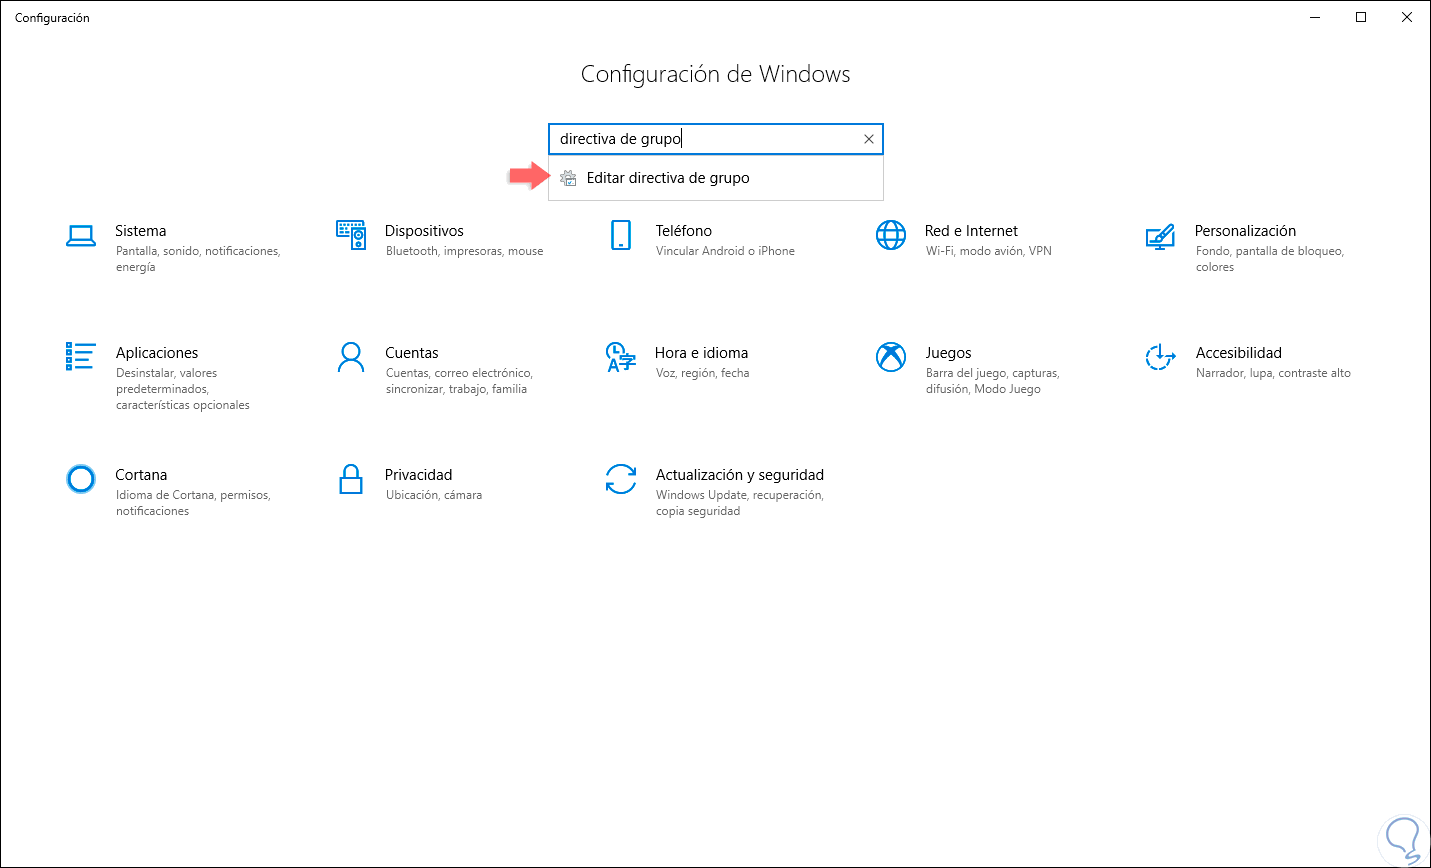
Task: Go to Teléfono settings title
Action: pyautogui.click(x=684, y=231)
